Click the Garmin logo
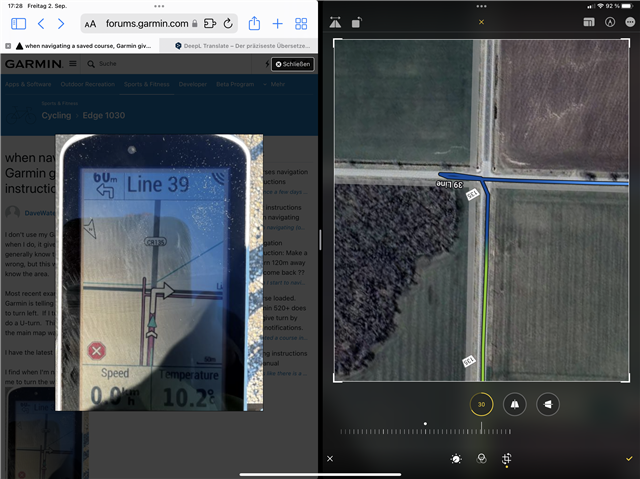The image size is (640, 479). 34,64
